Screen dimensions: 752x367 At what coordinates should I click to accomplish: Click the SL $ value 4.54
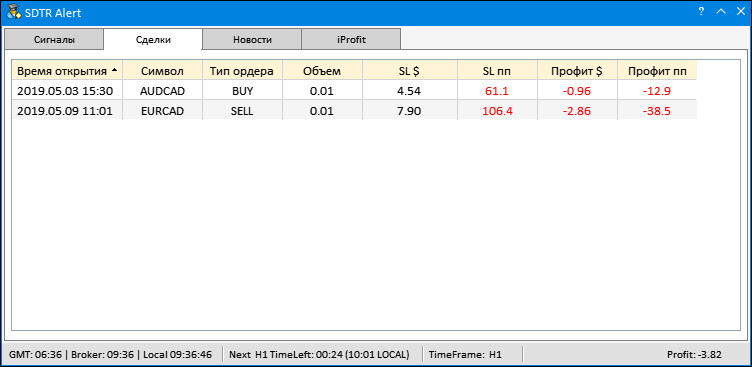[410, 91]
